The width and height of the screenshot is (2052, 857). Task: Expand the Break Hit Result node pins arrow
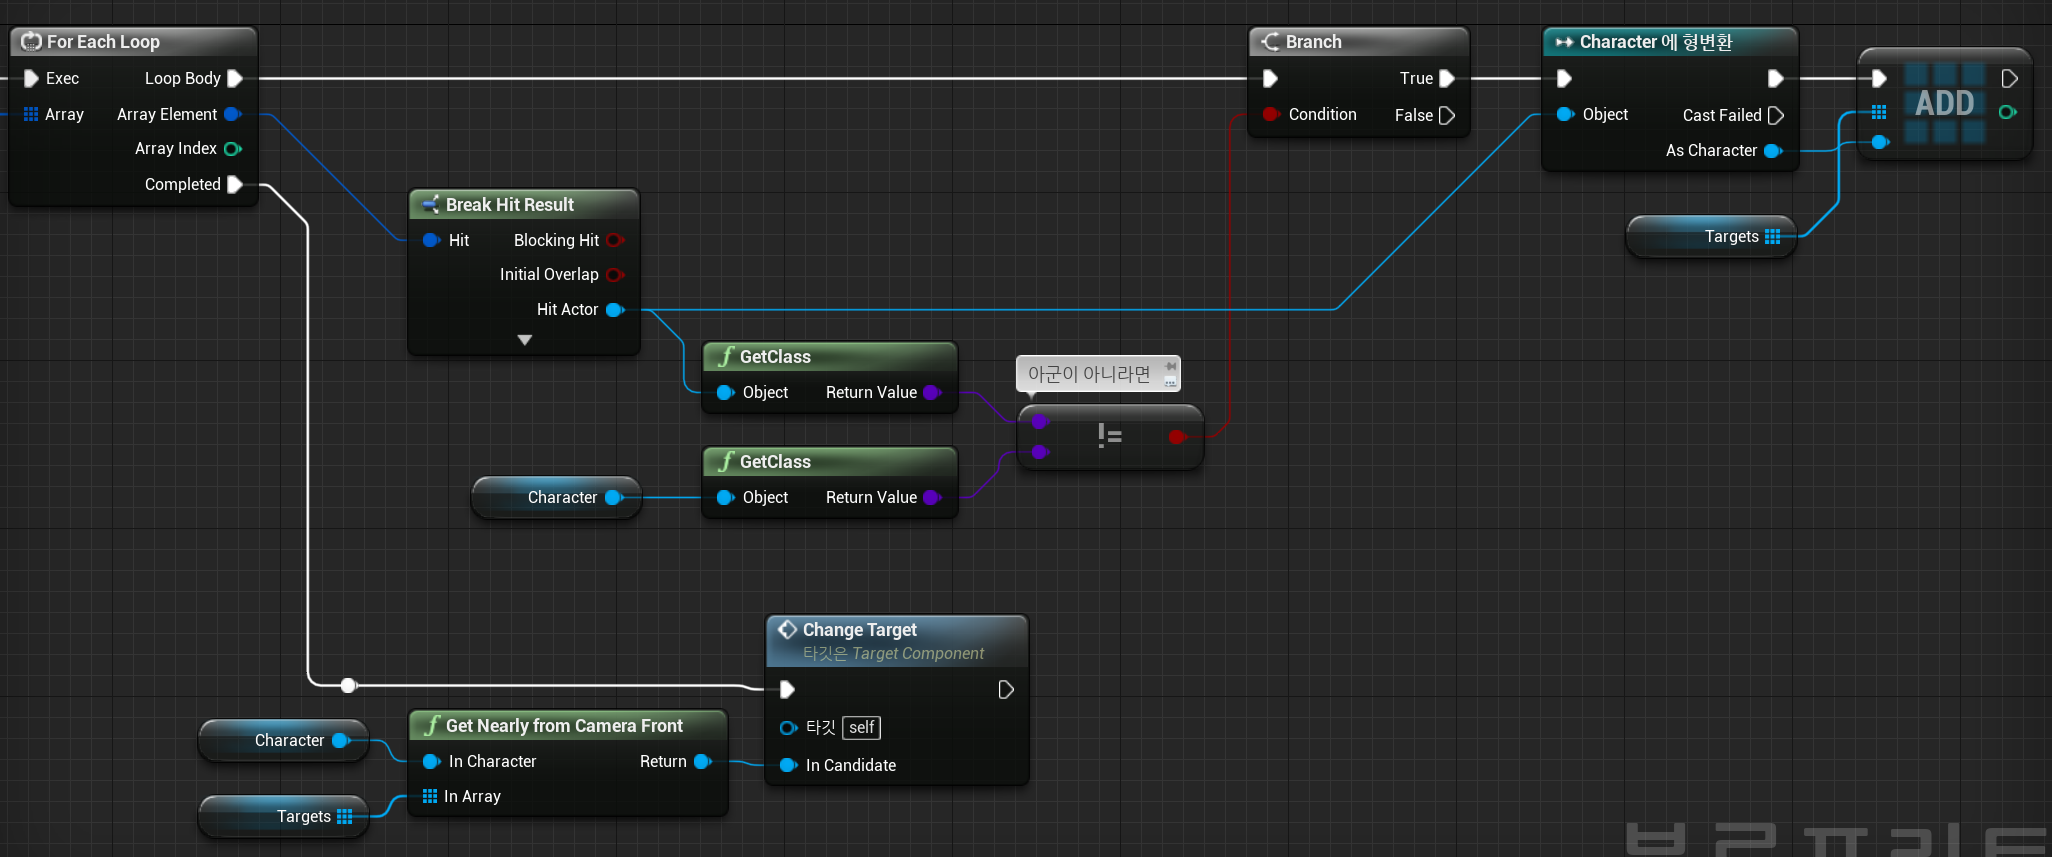(x=525, y=340)
